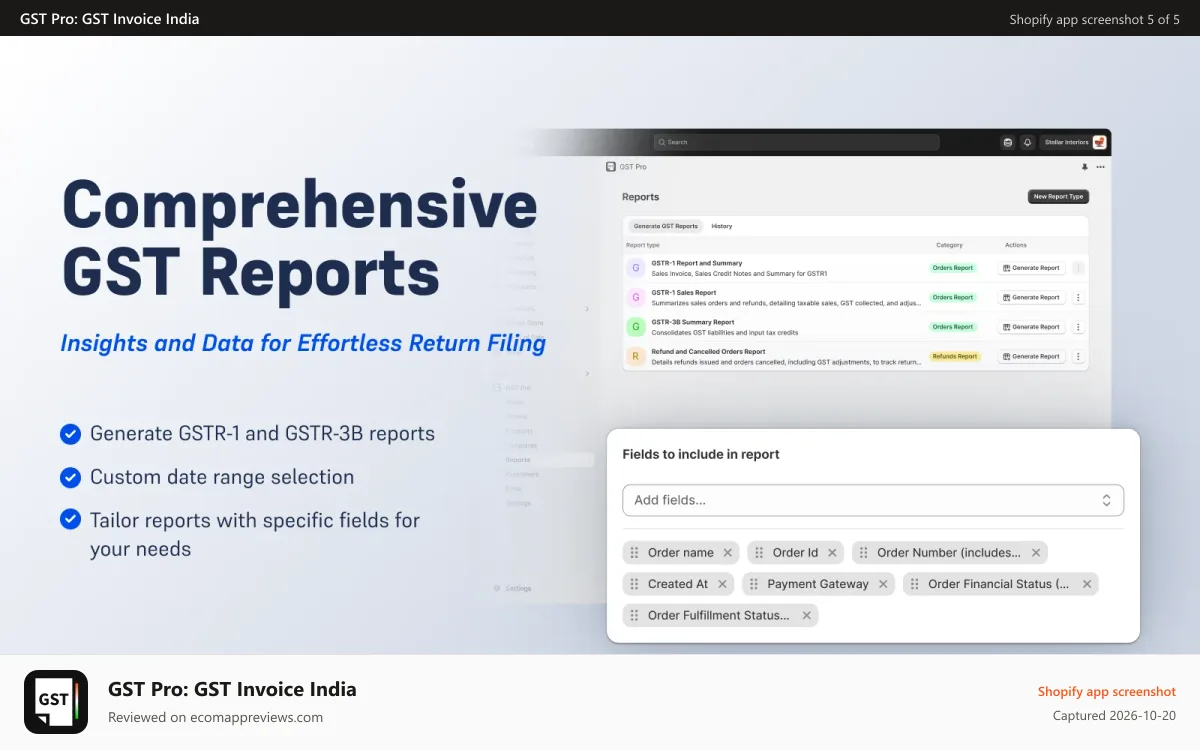Open the Stellar Interiors account menu
The height and width of the screenshot is (750, 1200).
[x=1073, y=142]
